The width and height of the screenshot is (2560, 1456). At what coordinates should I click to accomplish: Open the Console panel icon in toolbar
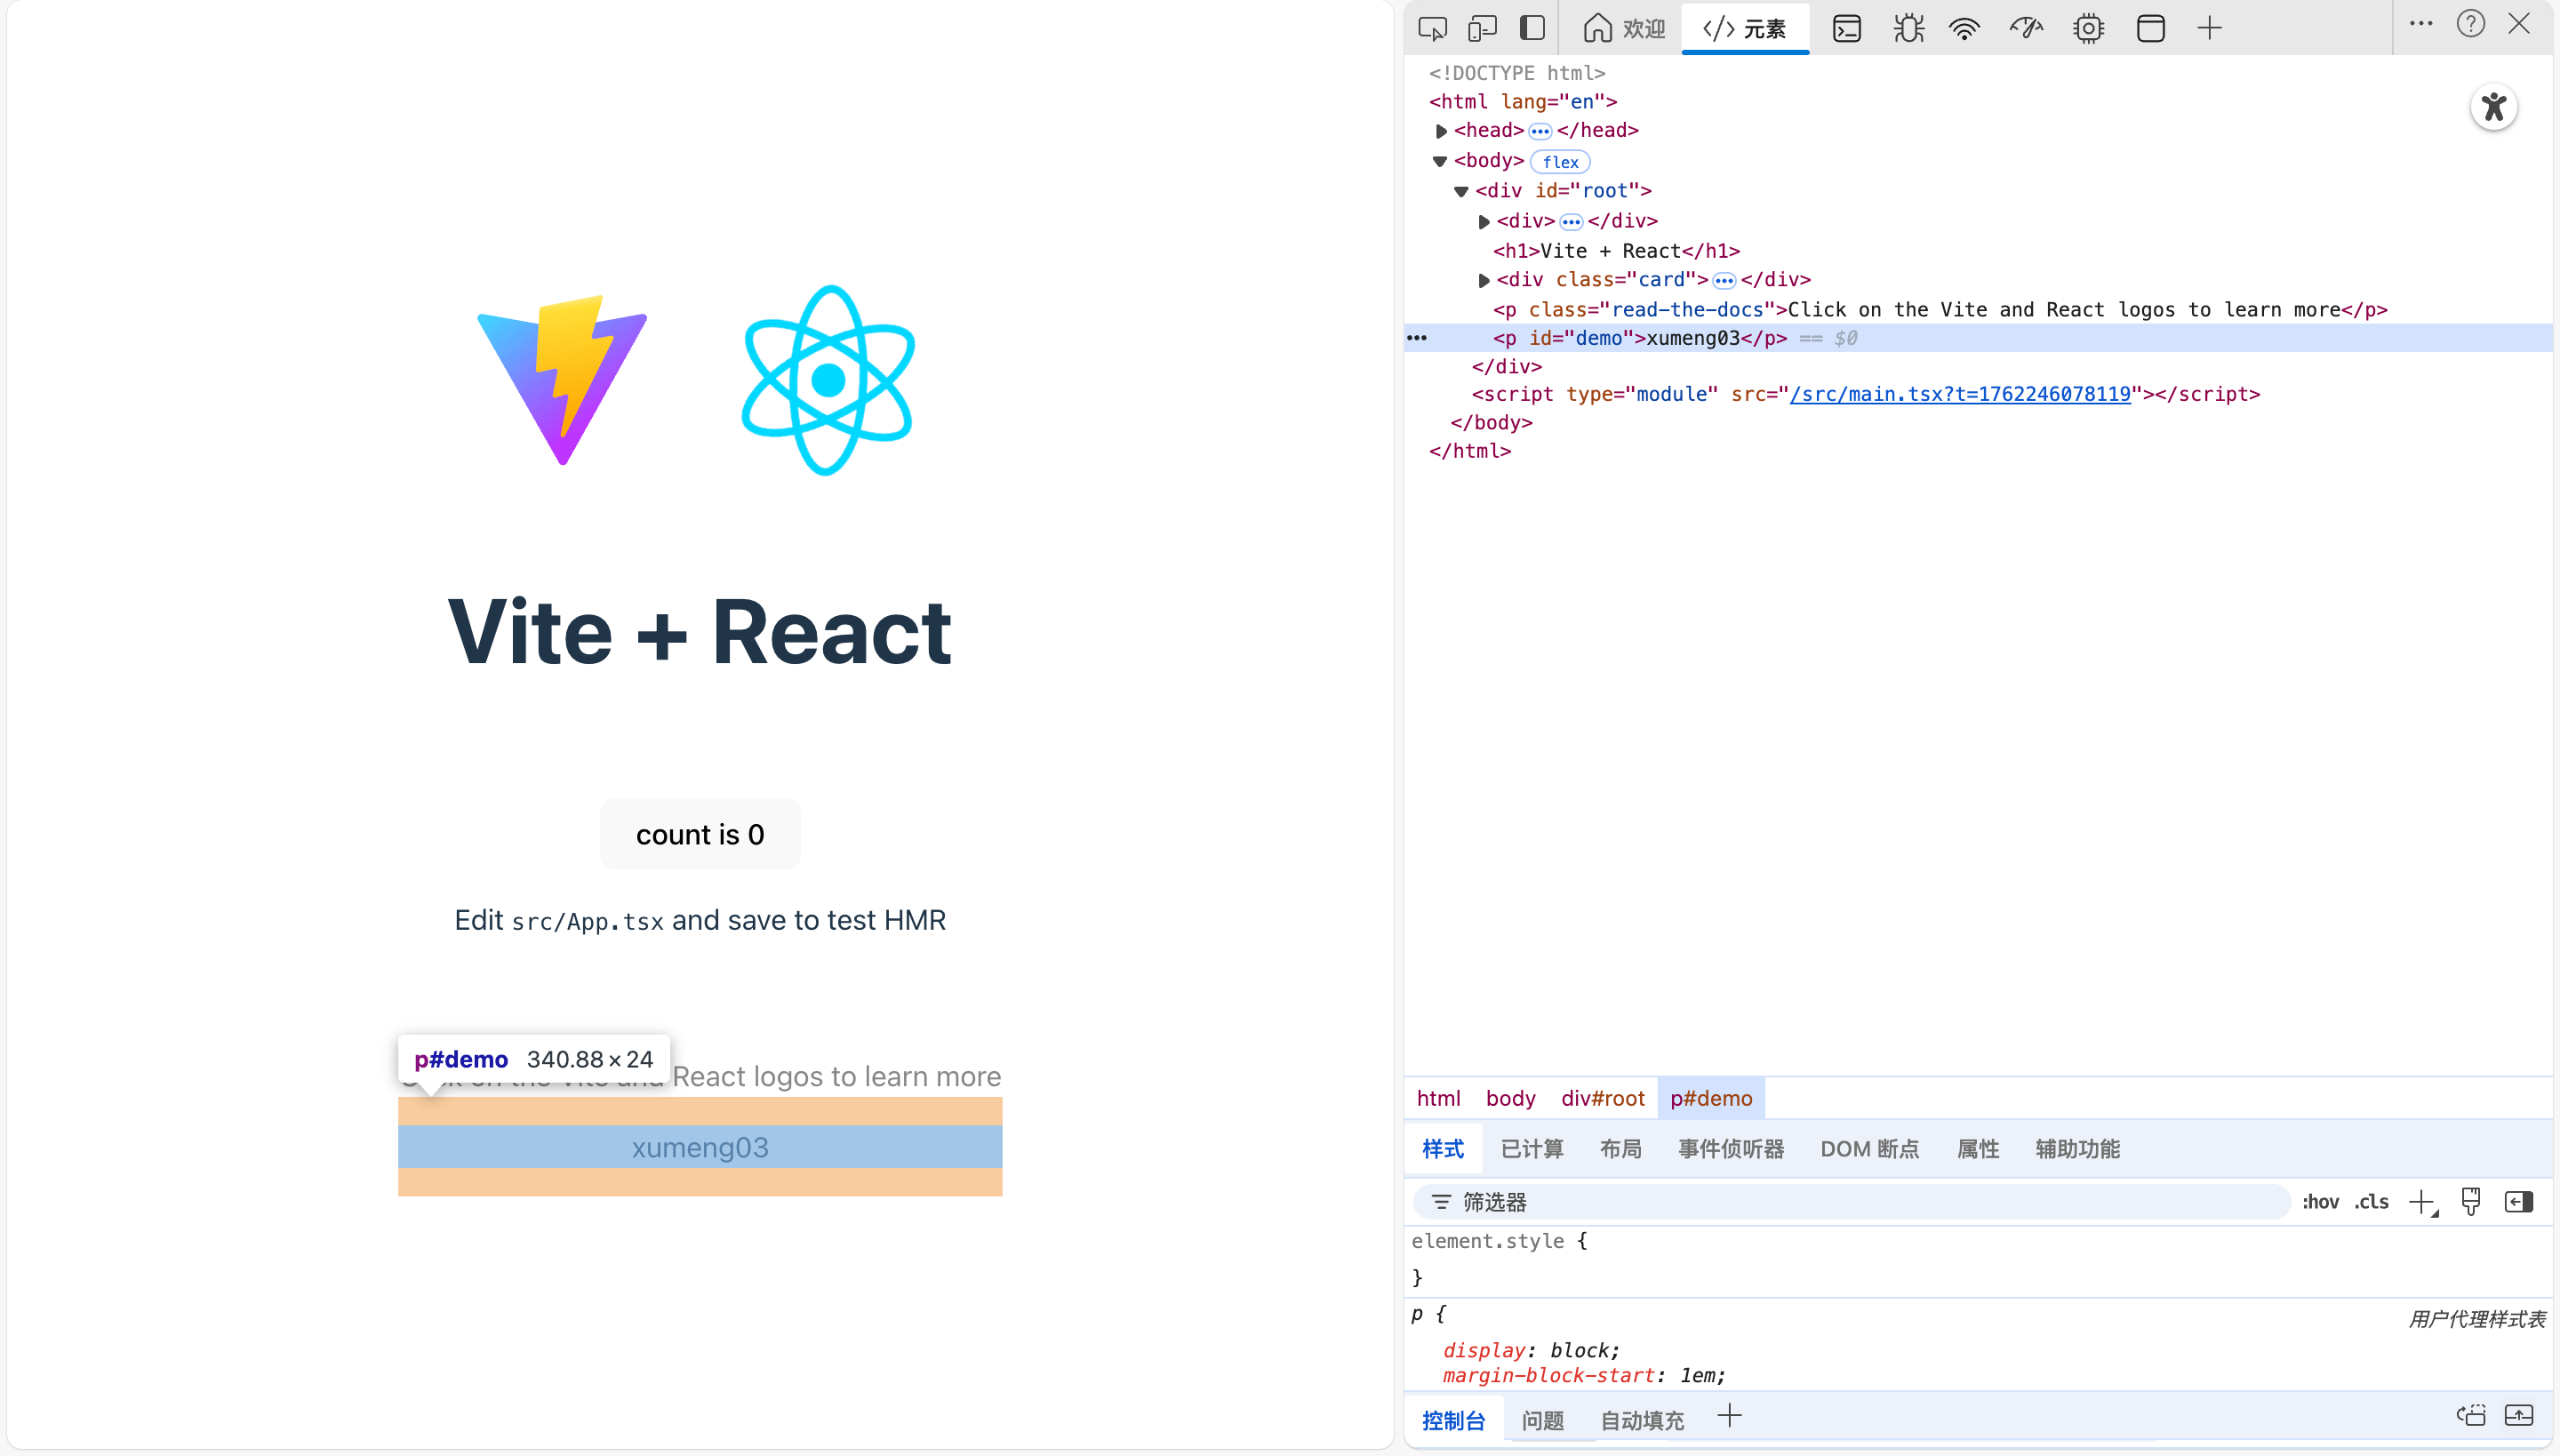(x=1846, y=28)
